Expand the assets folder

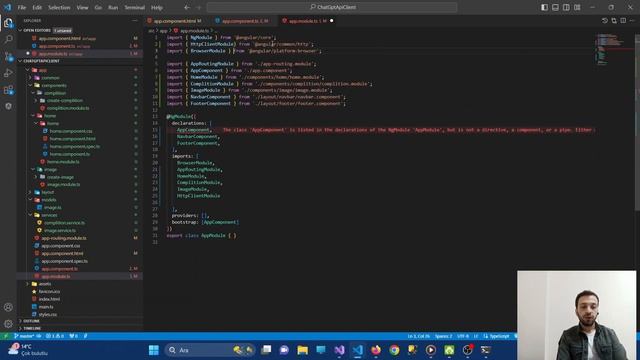point(45,284)
